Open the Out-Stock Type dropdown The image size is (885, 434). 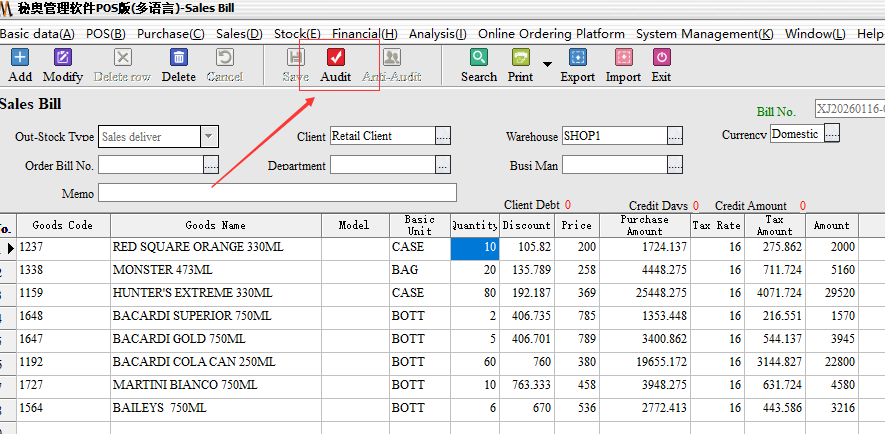click(x=208, y=137)
